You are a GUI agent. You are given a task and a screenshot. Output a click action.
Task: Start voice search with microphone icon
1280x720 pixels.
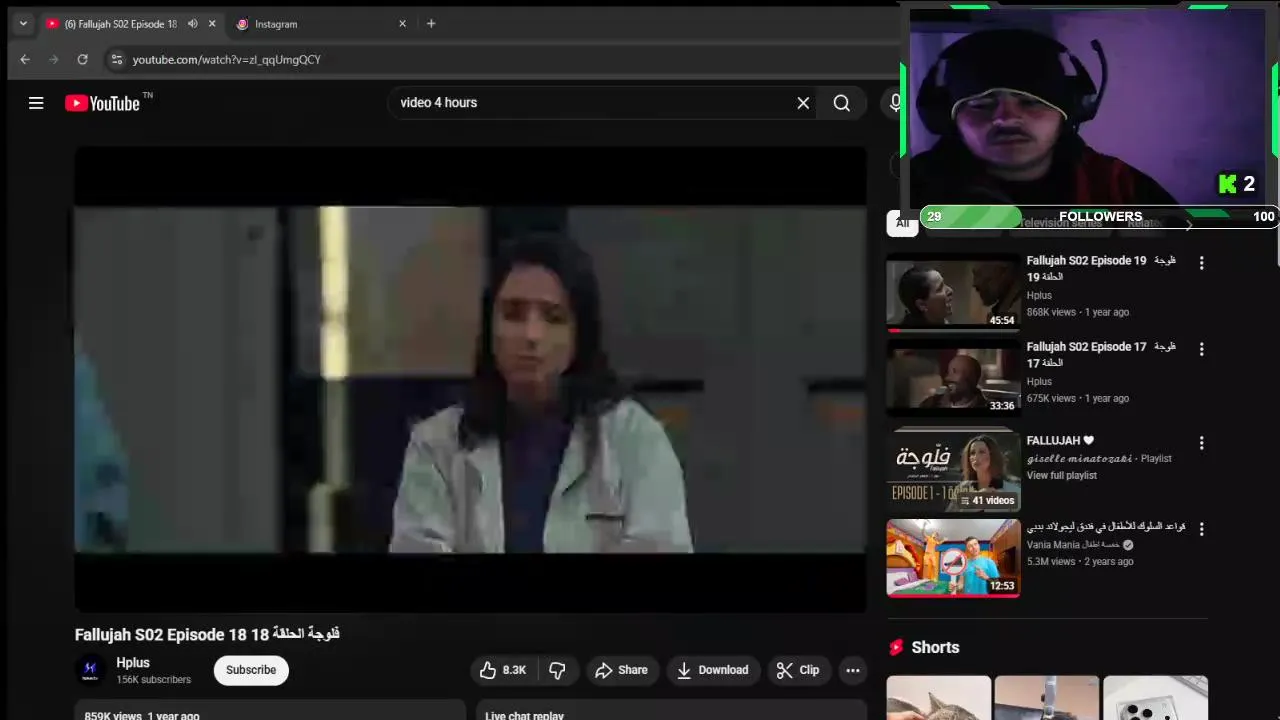tap(895, 103)
